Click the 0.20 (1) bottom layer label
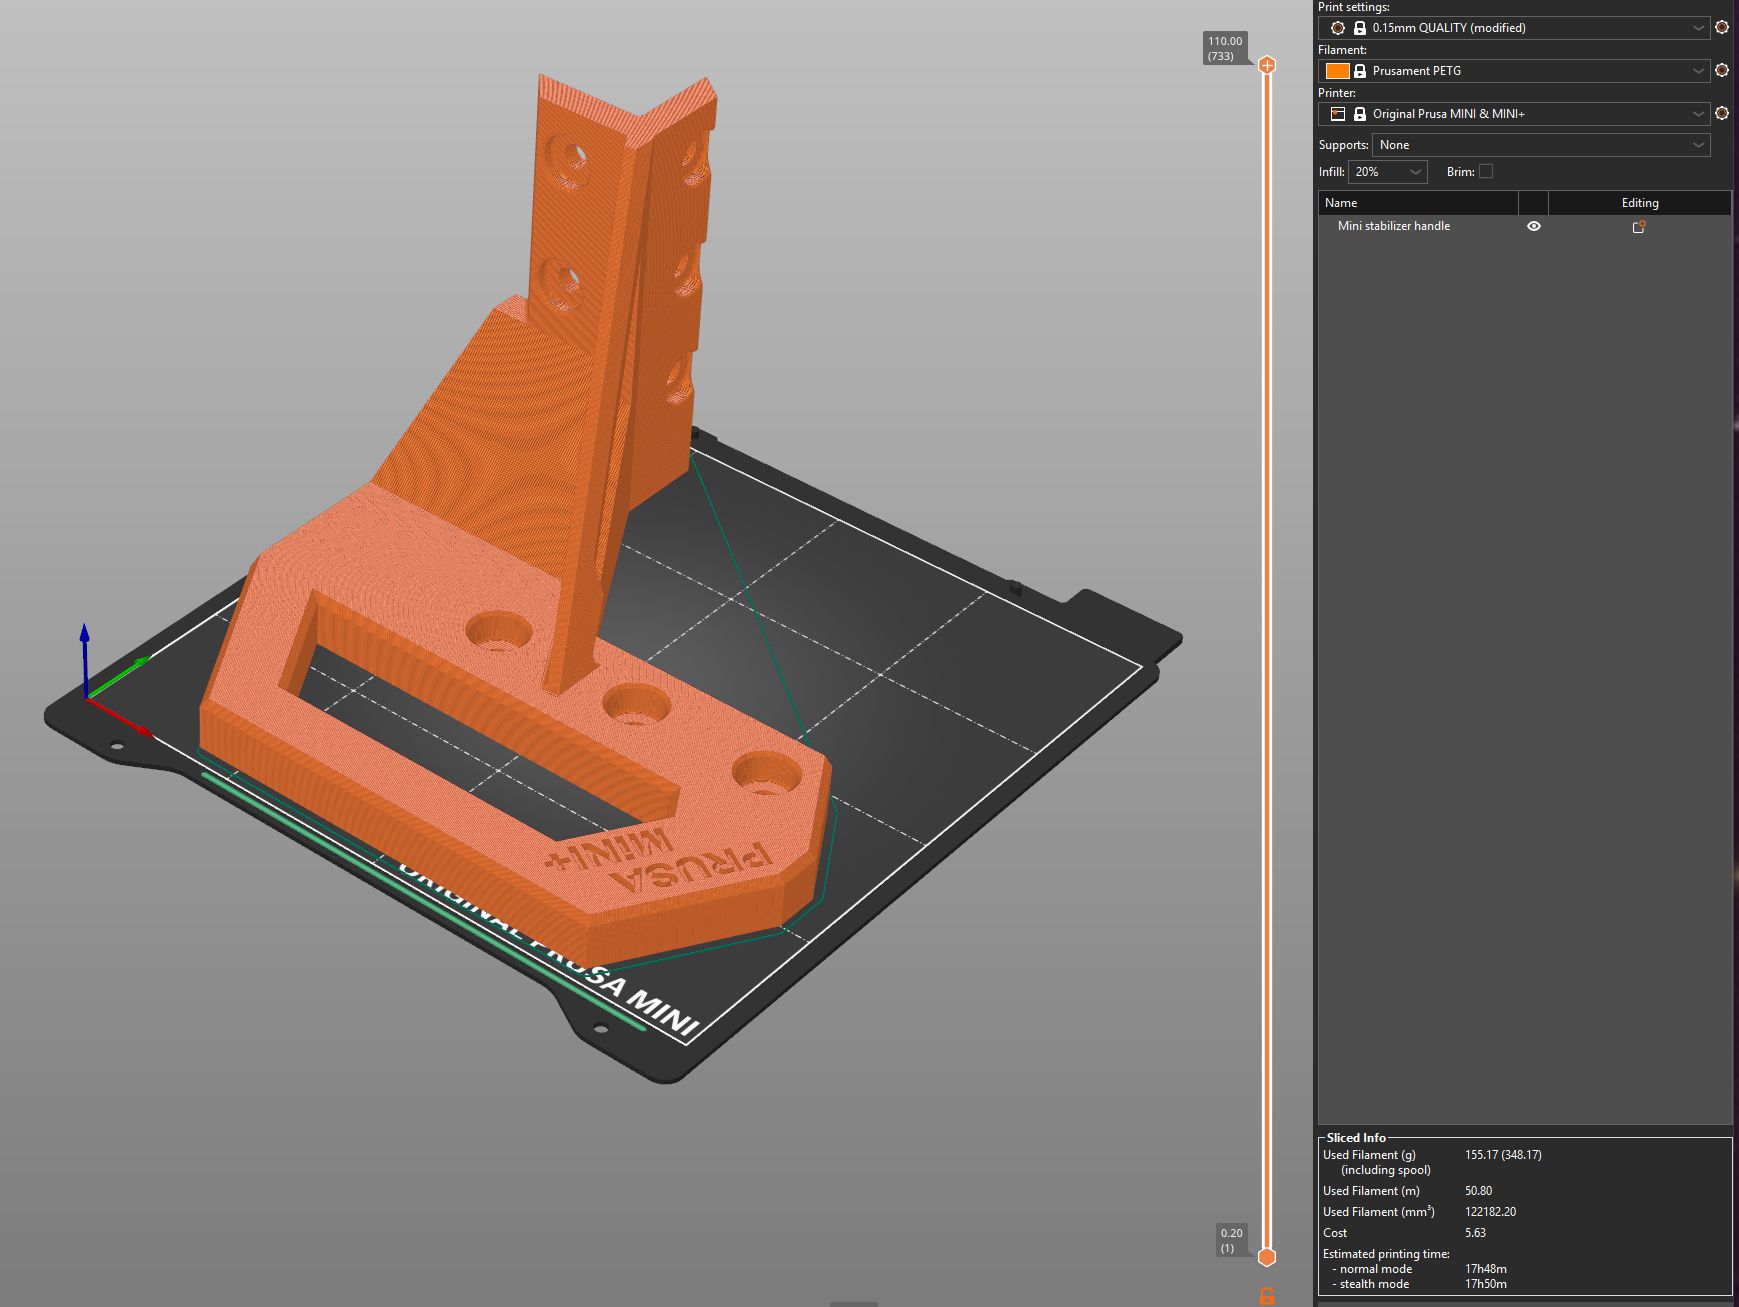1739x1307 pixels. click(x=1232, y=1240)
